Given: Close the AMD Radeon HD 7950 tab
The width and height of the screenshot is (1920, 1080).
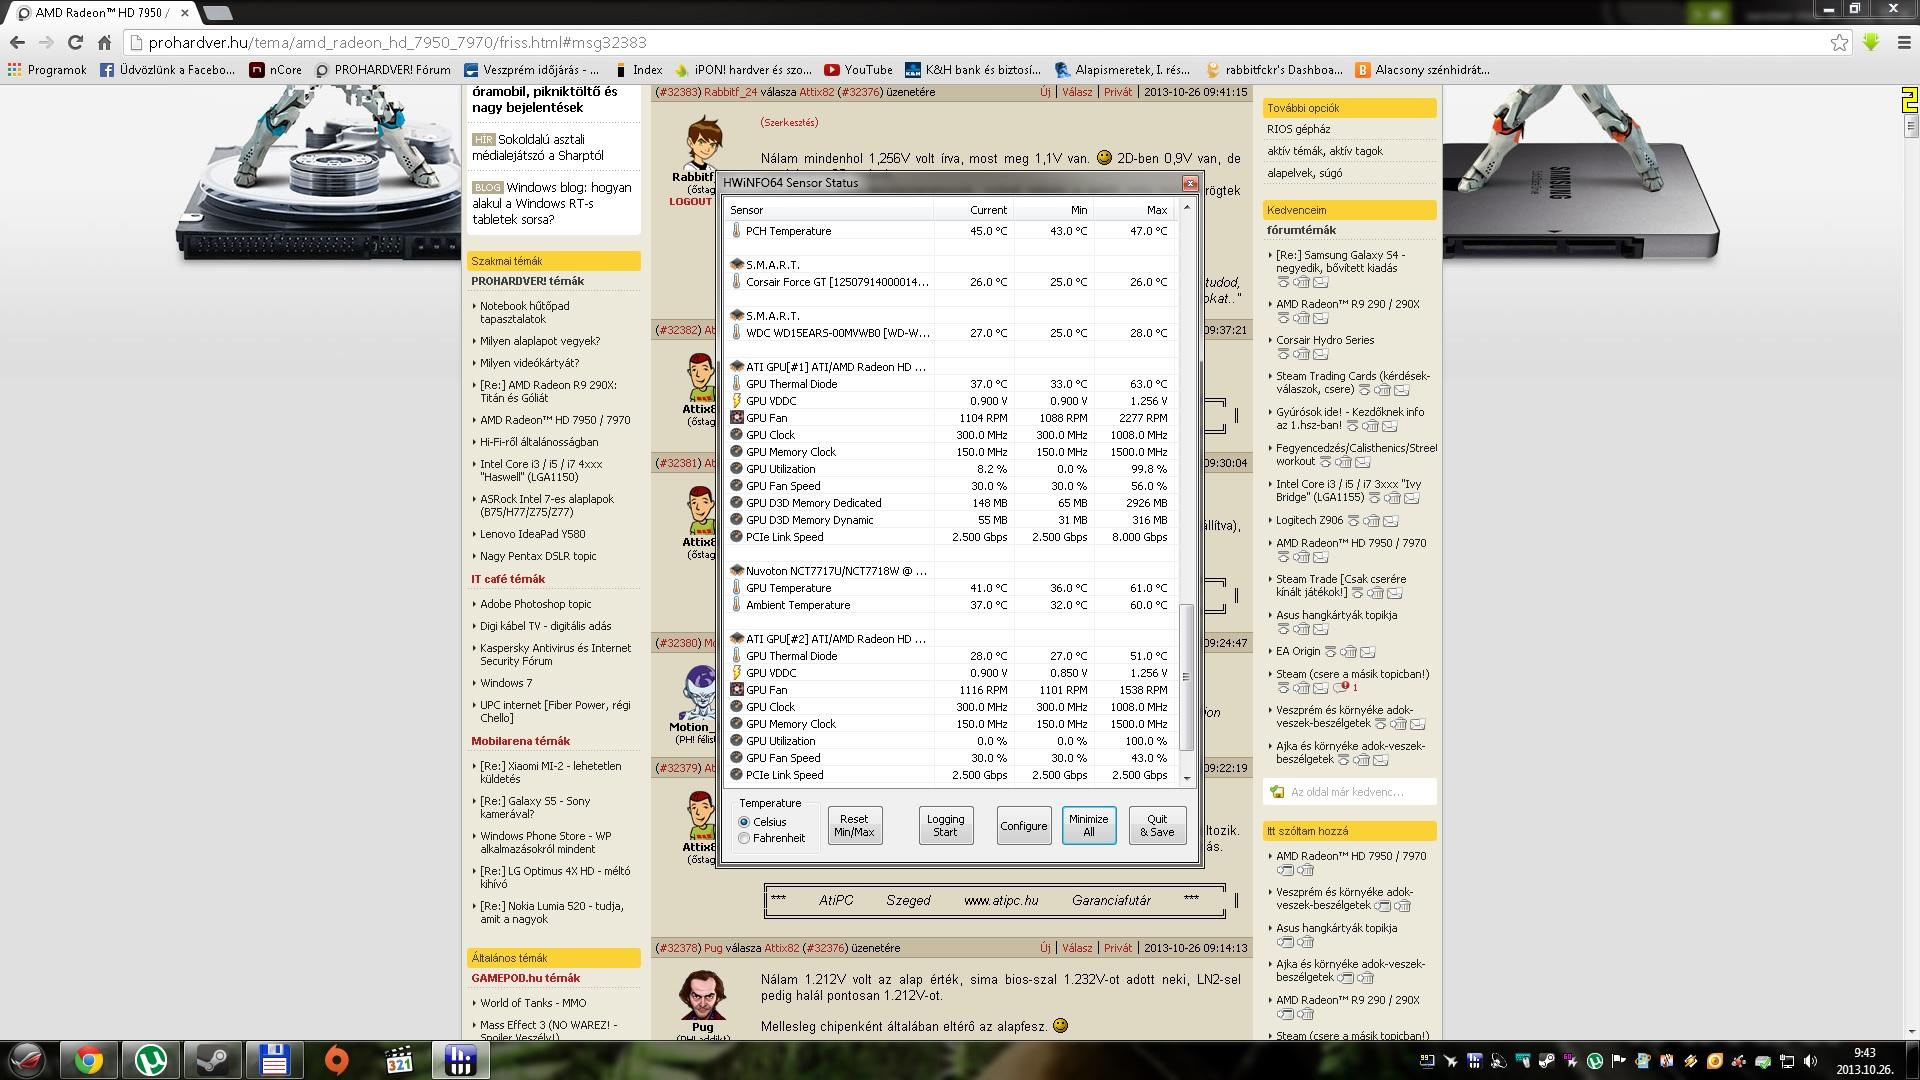Looking at the screenshot, I should point(184,13).
